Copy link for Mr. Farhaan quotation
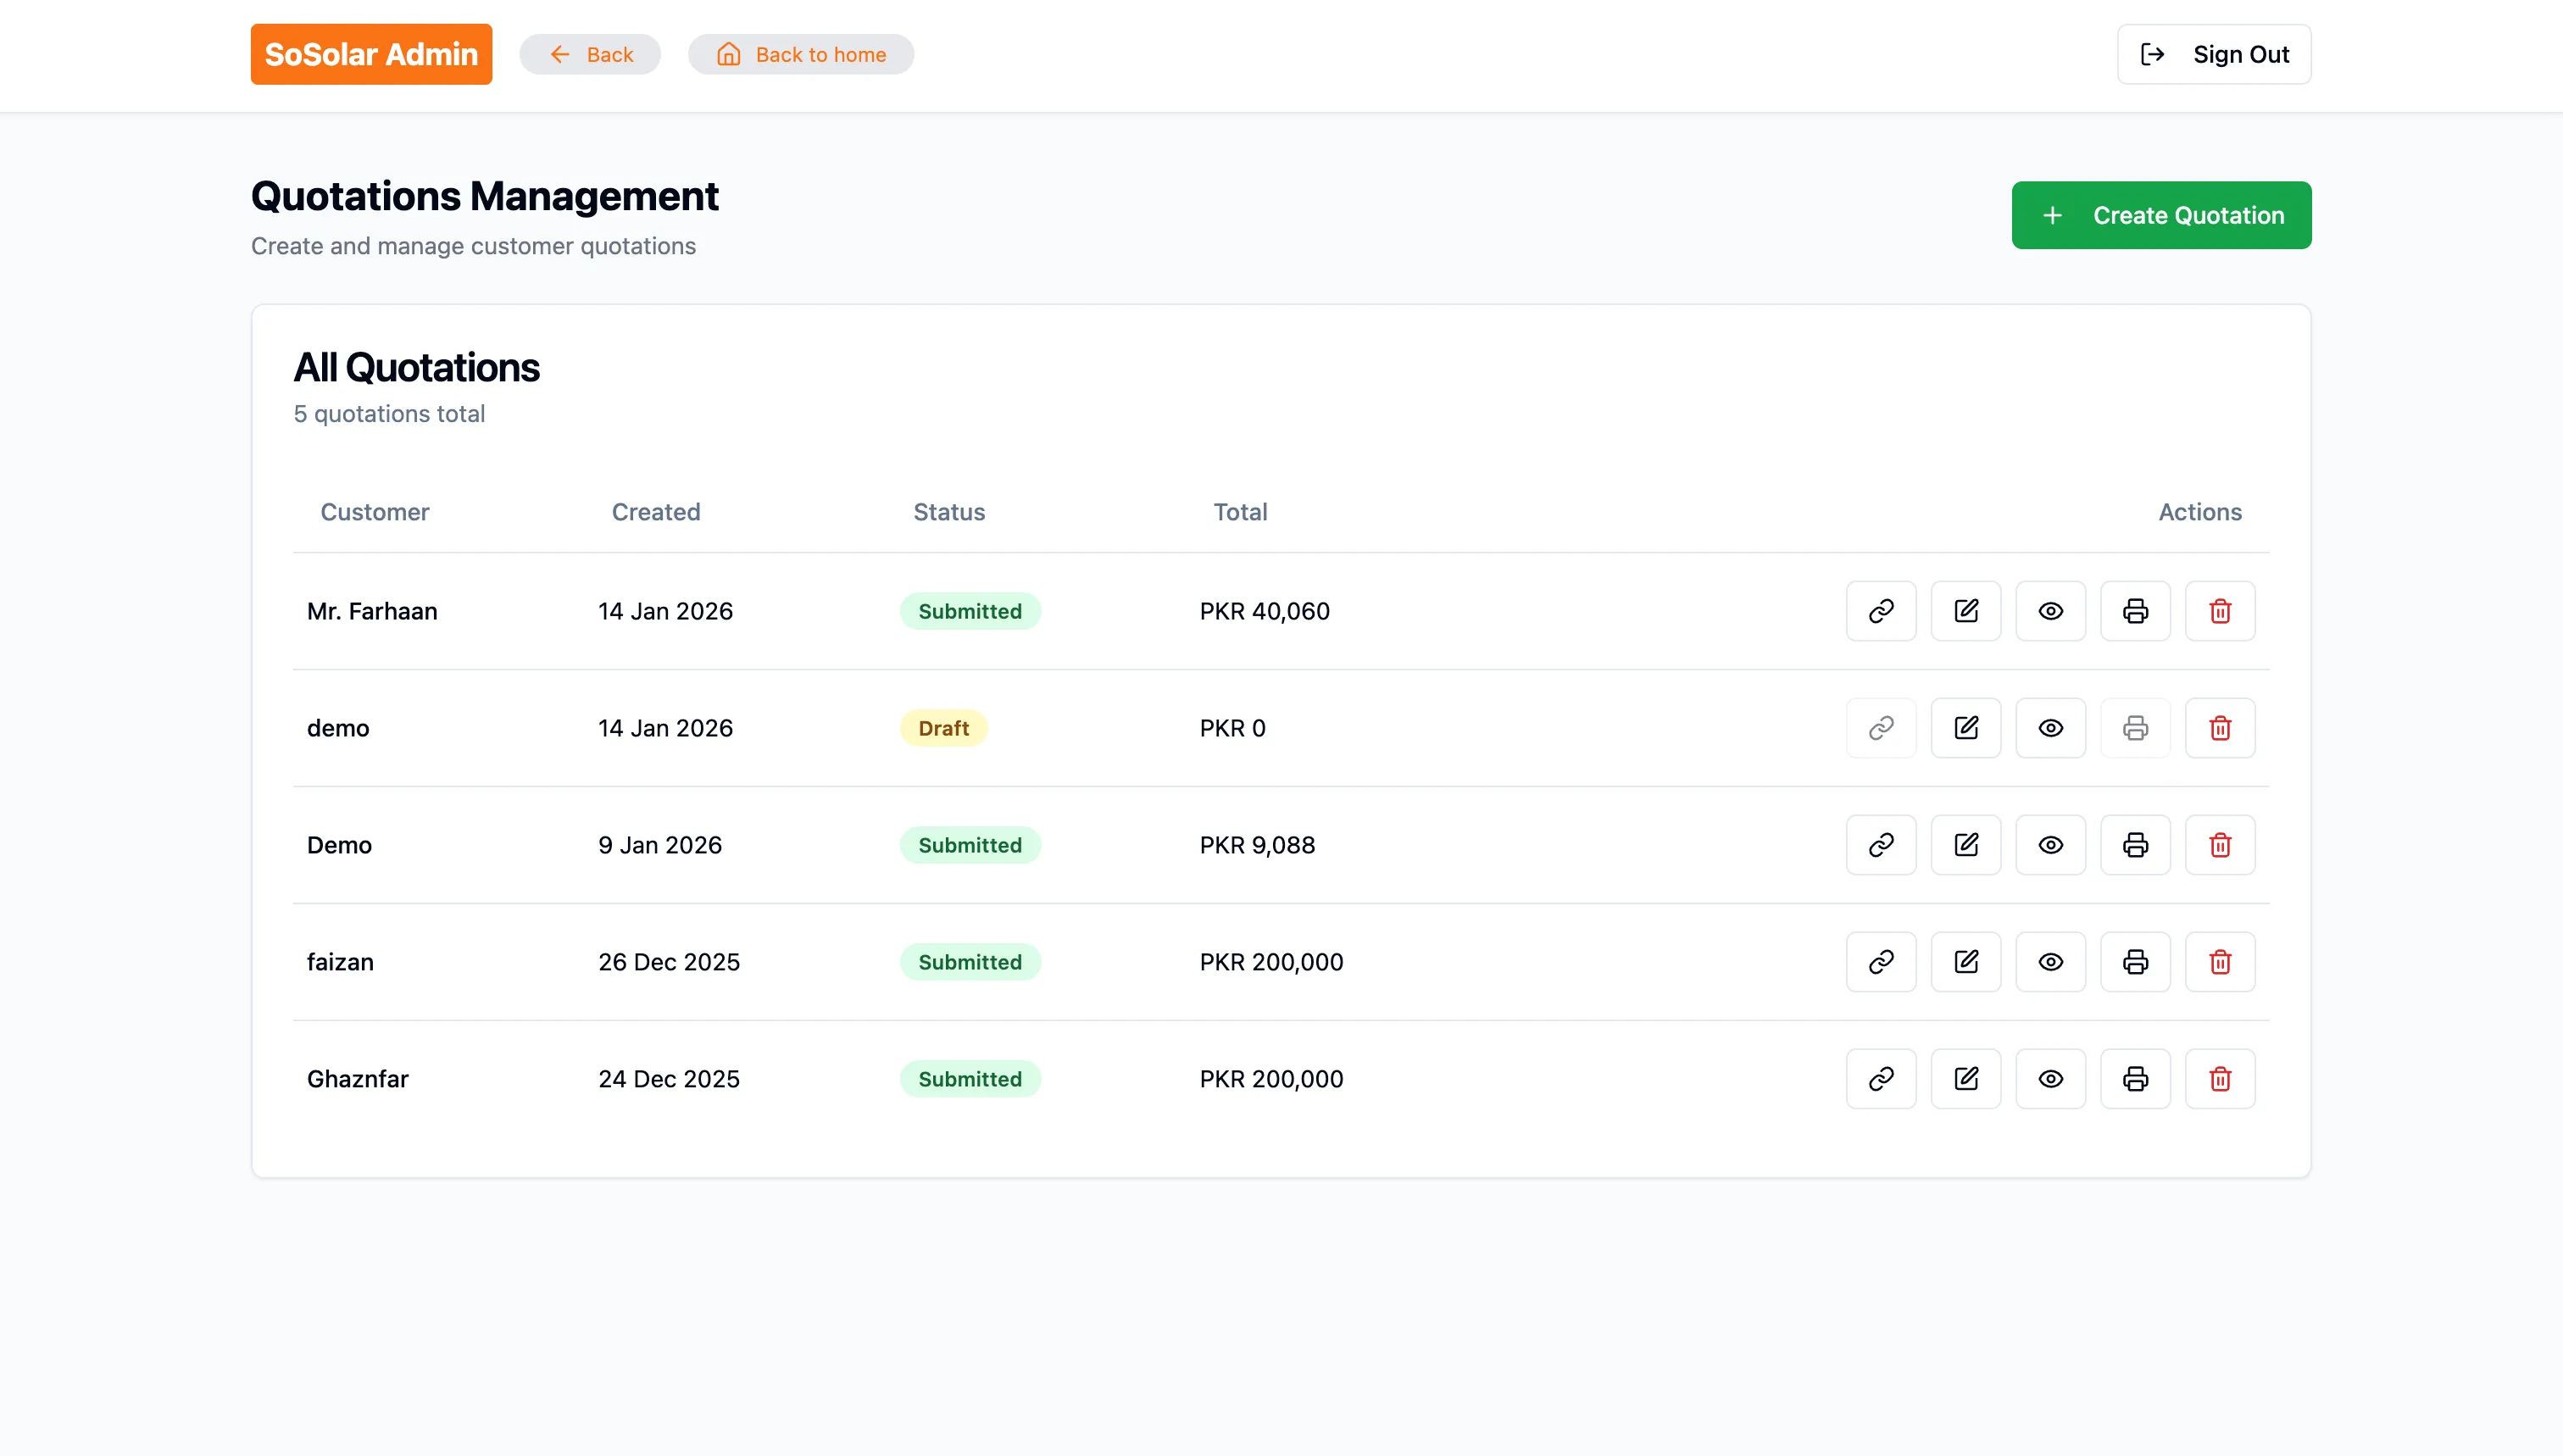 tap(1881, 611)
